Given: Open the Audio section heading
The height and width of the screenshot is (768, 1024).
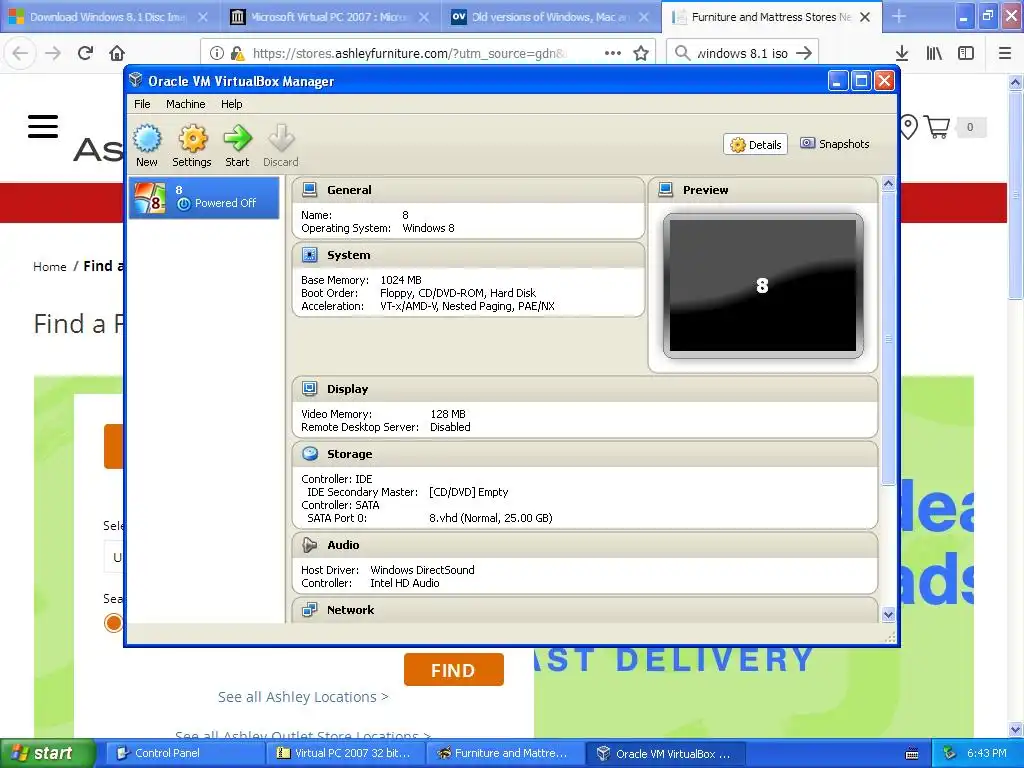Looking at the screenshot, I should click(343, 545).
